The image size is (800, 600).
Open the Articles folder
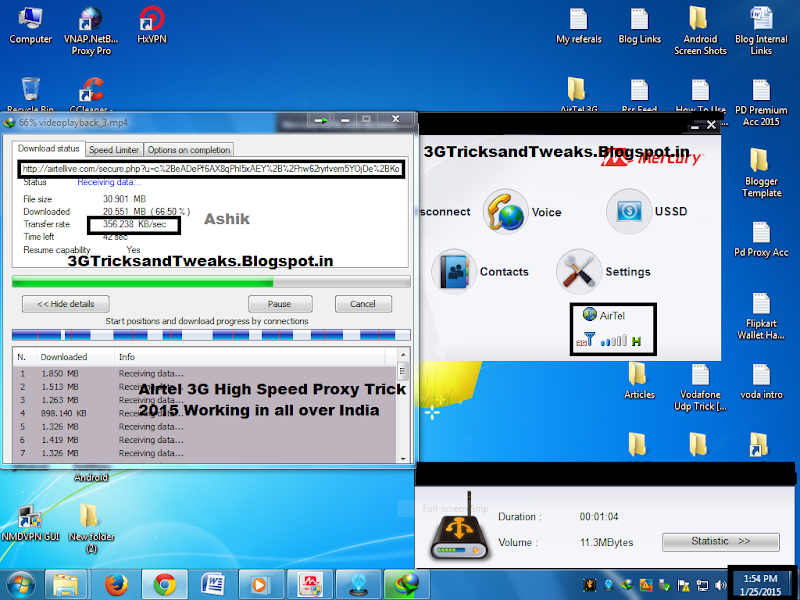pyautogui.click(x=639, y=381)
